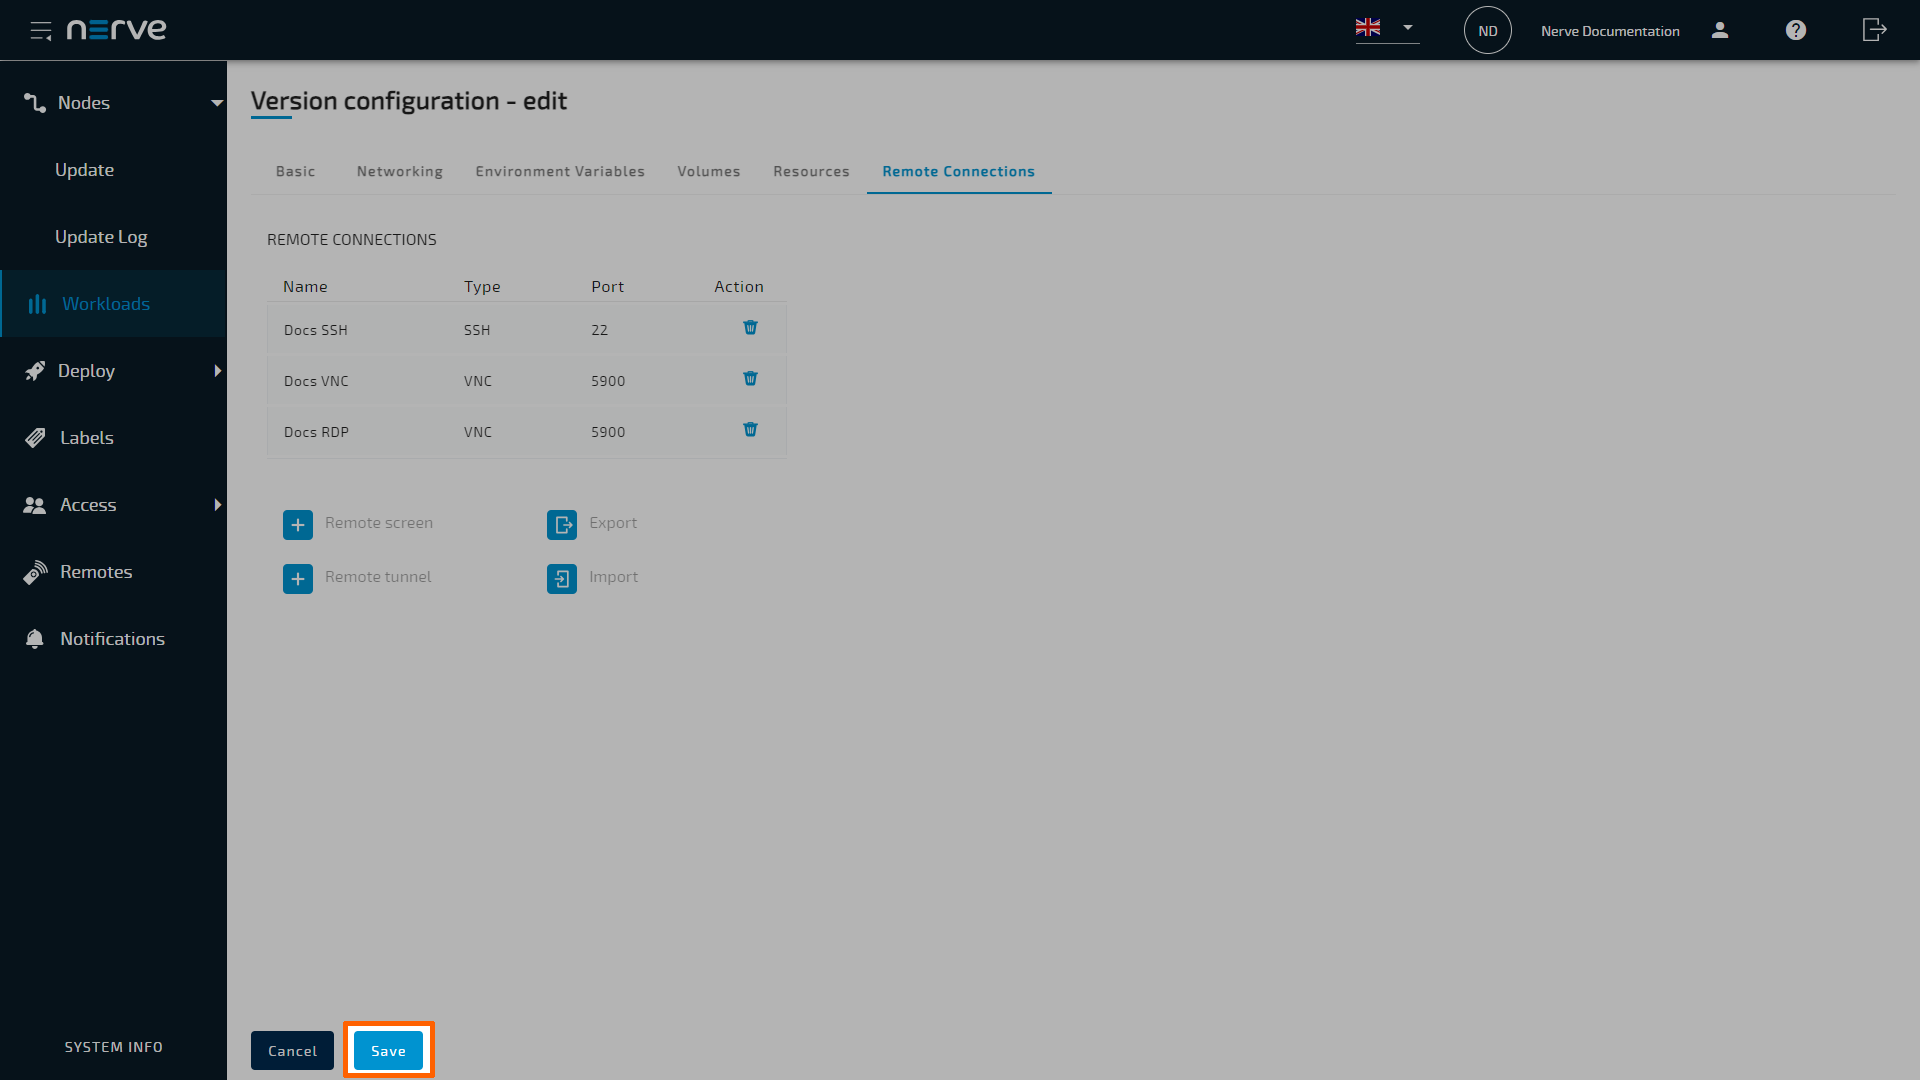This screenshot has width=1920, height=1080.
Task: Click the delete icon for Docs VNC
Action: point(750,378)
